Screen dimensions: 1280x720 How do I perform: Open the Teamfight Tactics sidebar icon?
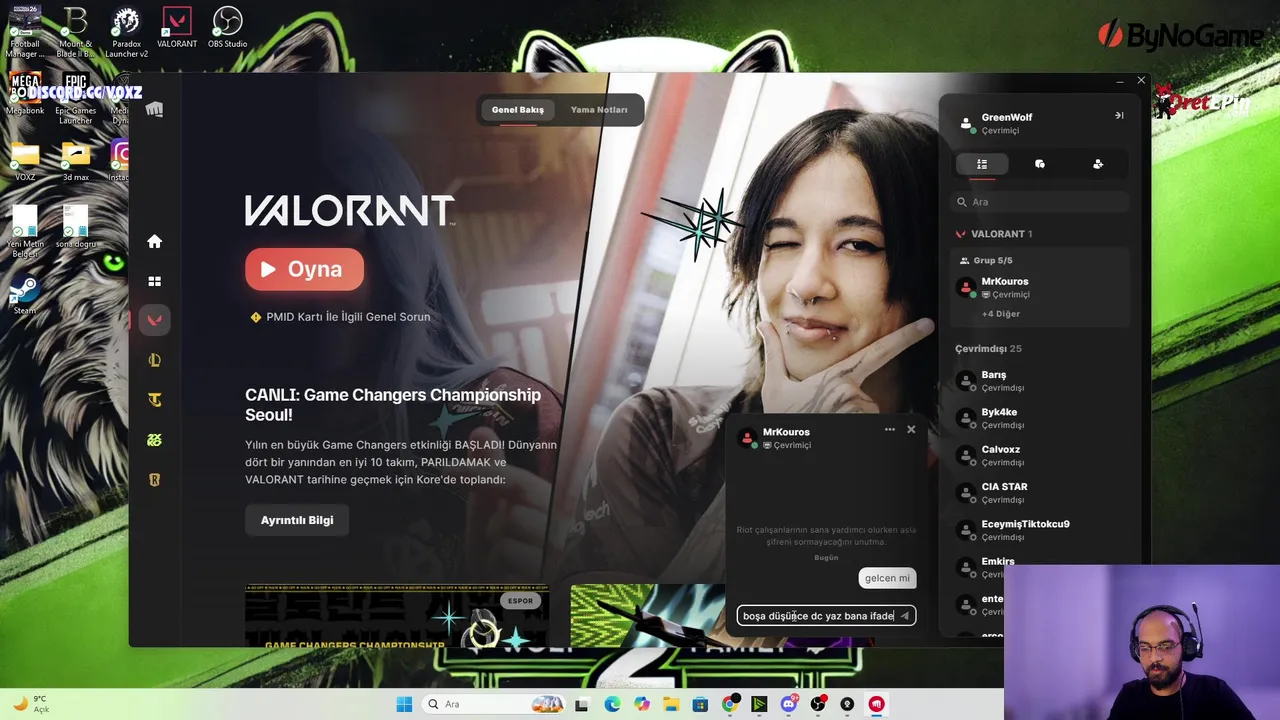[154, 400]
